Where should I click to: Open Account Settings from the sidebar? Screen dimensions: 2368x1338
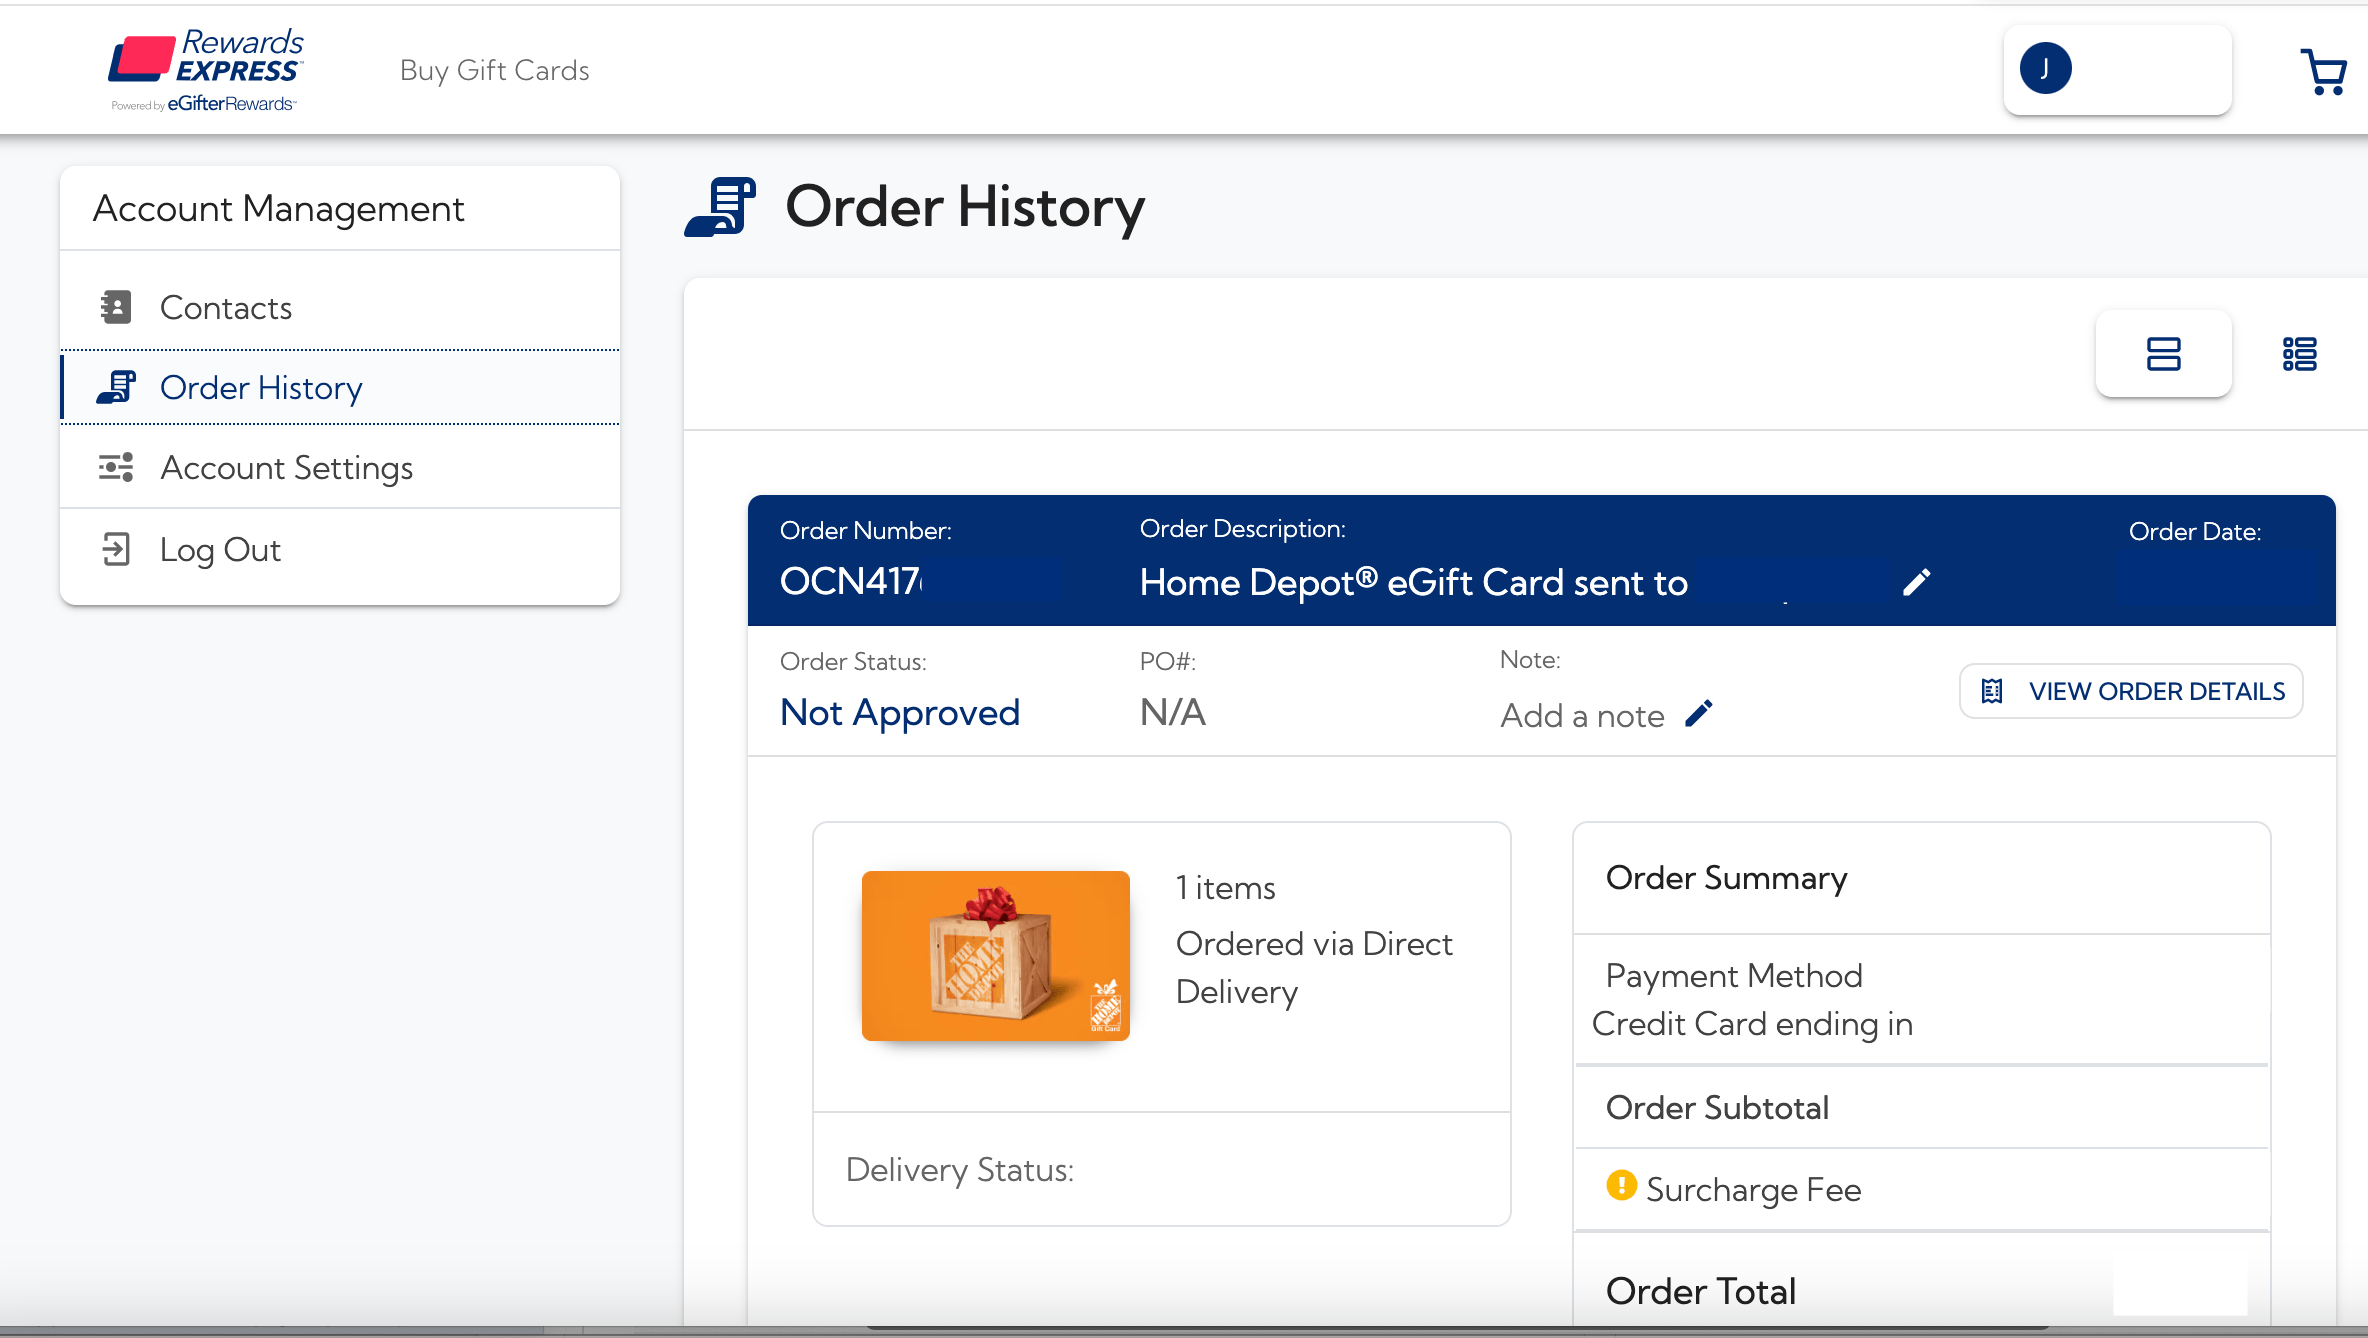coord(287,468)
